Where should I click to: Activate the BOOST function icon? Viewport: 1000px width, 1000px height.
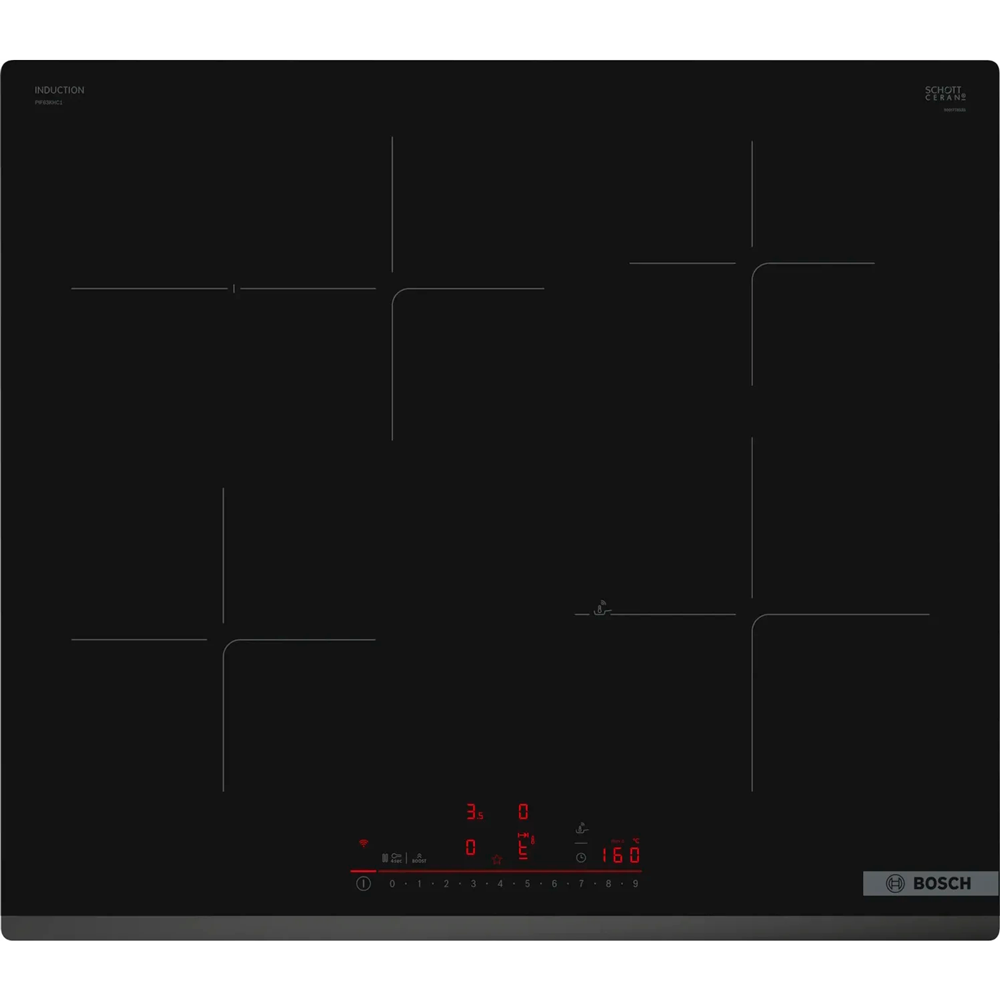[x=419, y=858]
